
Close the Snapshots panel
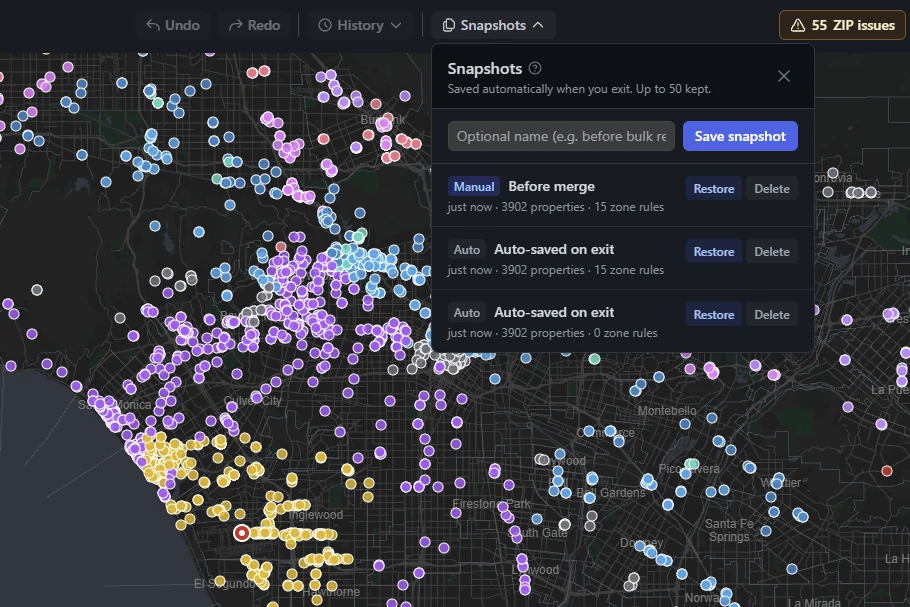pyautogui.click(x=783, y=76)
